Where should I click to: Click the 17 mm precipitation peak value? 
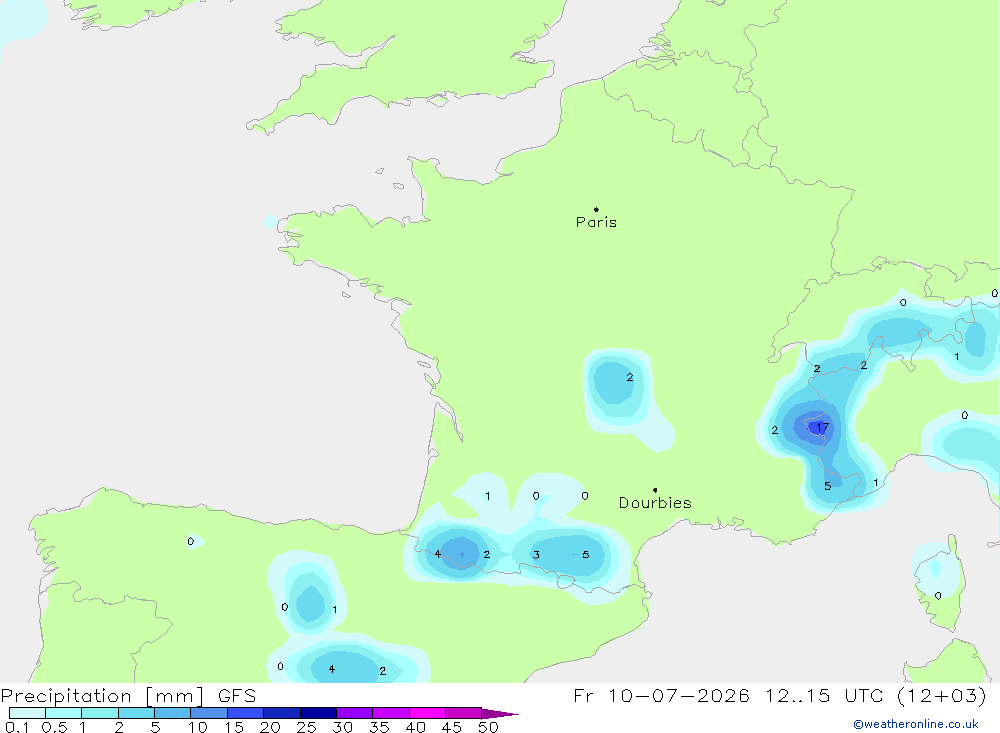[823, 427]
